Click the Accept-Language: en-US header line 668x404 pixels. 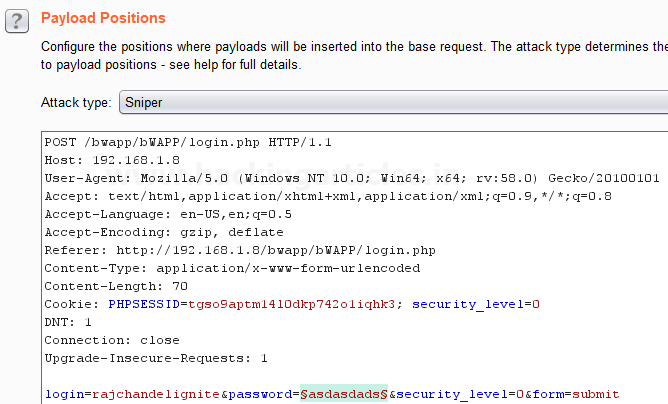point(168,214)
